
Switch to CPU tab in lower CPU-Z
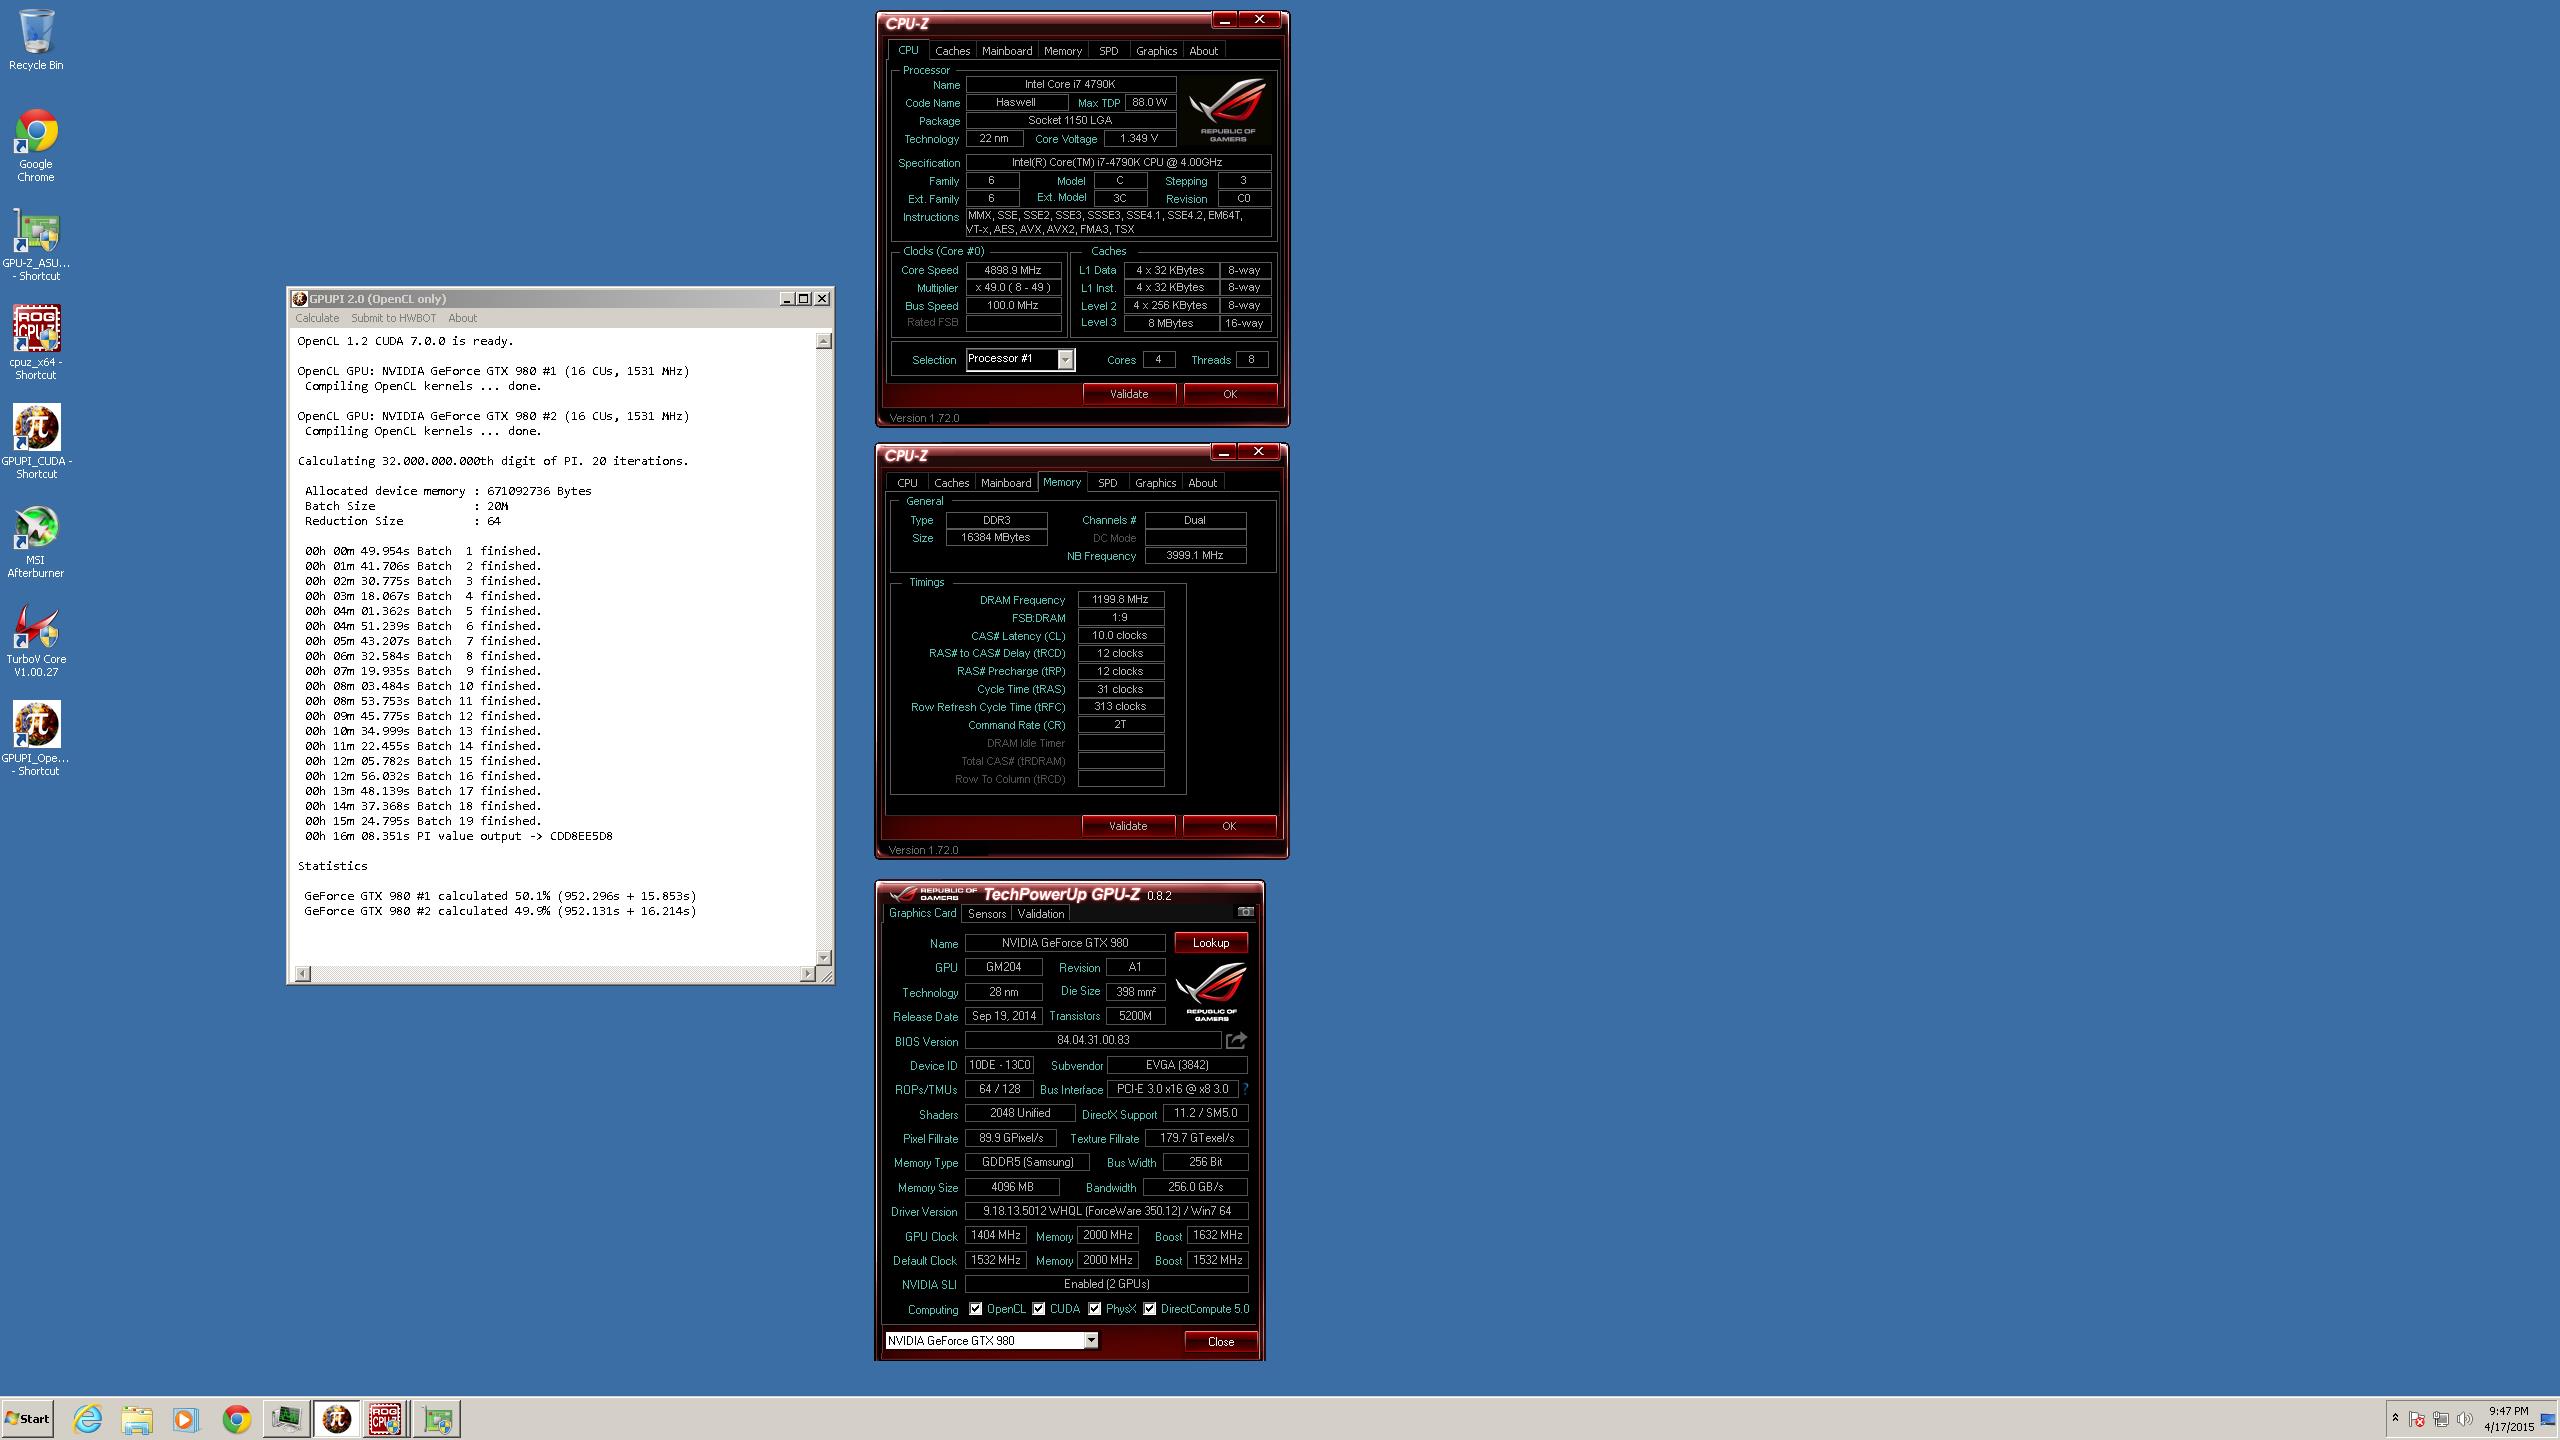907,483
